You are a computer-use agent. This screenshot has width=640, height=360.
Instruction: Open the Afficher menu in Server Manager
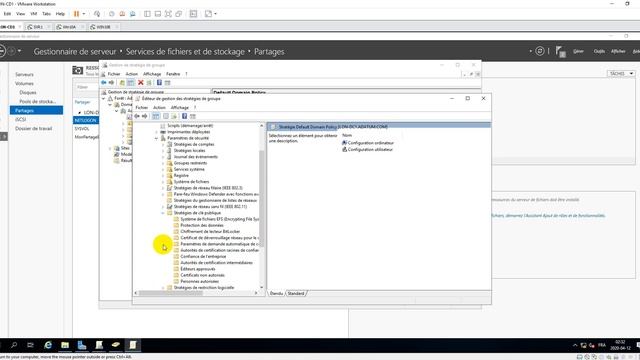click(618, 51)
